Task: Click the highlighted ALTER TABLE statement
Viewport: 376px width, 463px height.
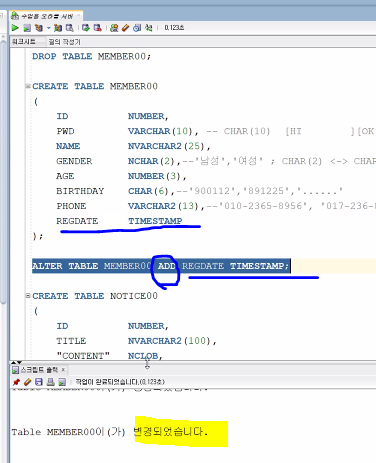Action: click(161, 266)
